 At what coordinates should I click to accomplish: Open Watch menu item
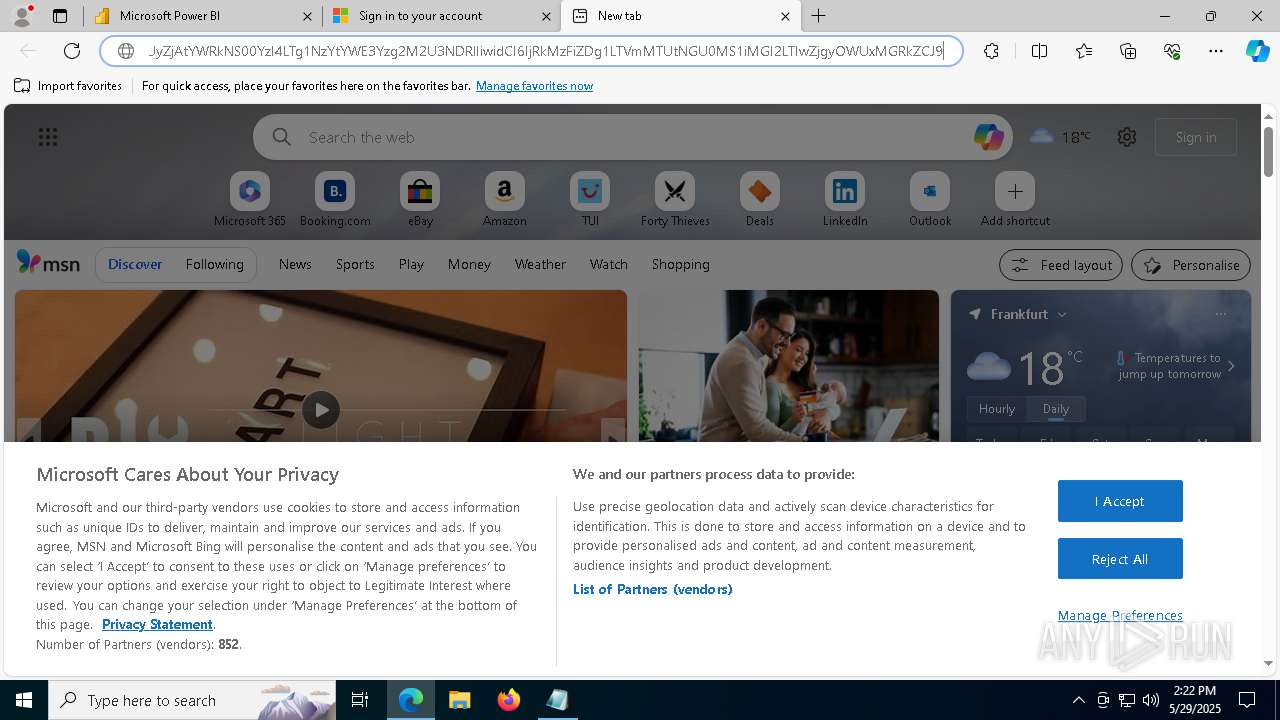[x=609, y=264]
